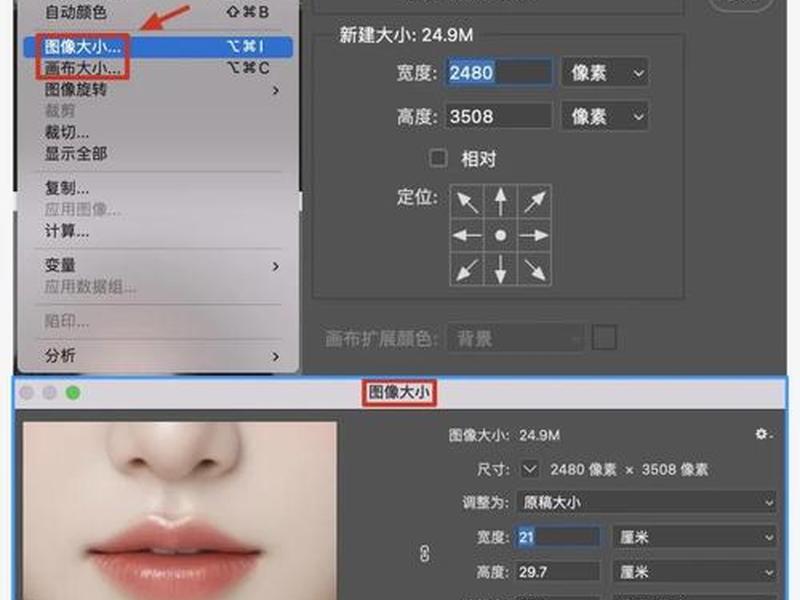Select top-left anchor arrow in 定位 grid
800x600 pixels.
(x=467, y=202)
